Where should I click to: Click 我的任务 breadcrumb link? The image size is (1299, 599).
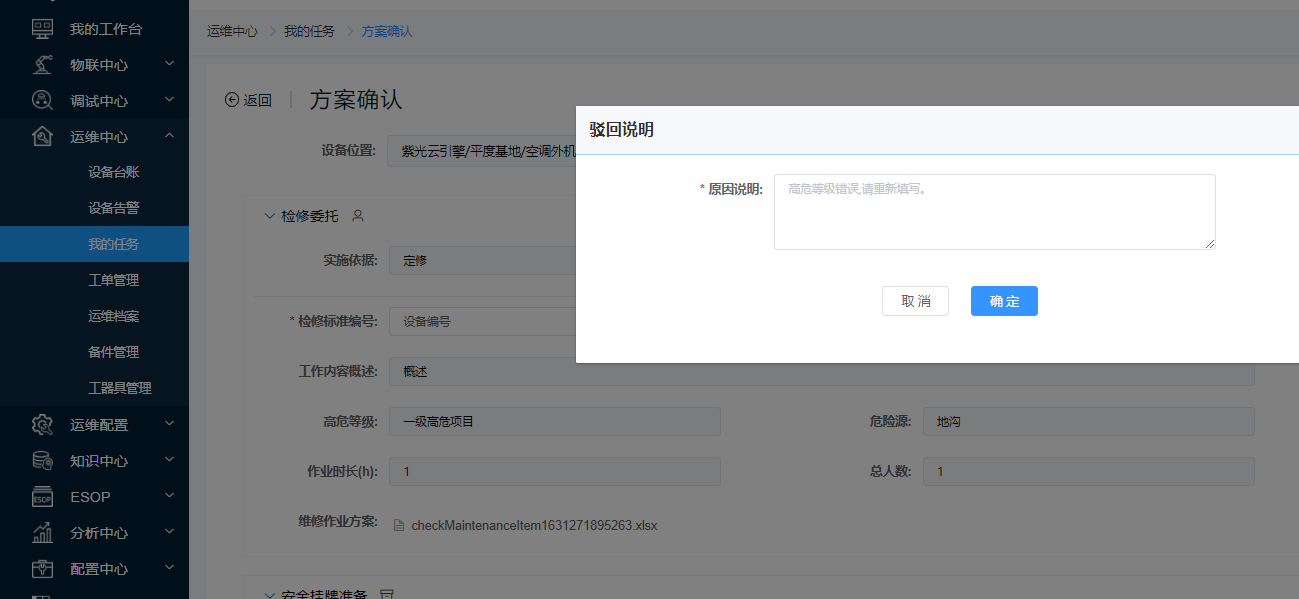pos(309,31)
